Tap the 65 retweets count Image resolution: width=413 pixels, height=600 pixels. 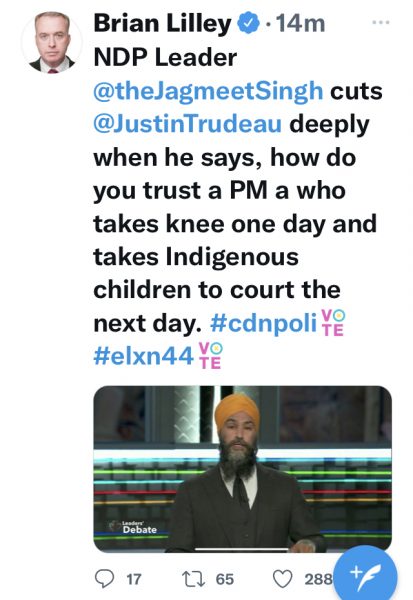tap(225, 579)
